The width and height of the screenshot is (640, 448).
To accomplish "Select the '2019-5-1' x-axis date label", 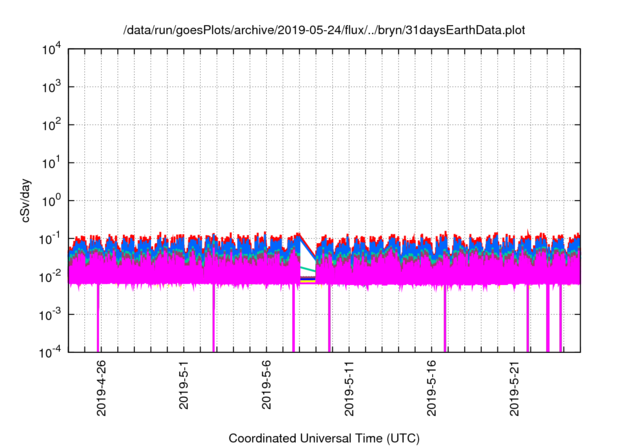I will [x=184, y=385].
